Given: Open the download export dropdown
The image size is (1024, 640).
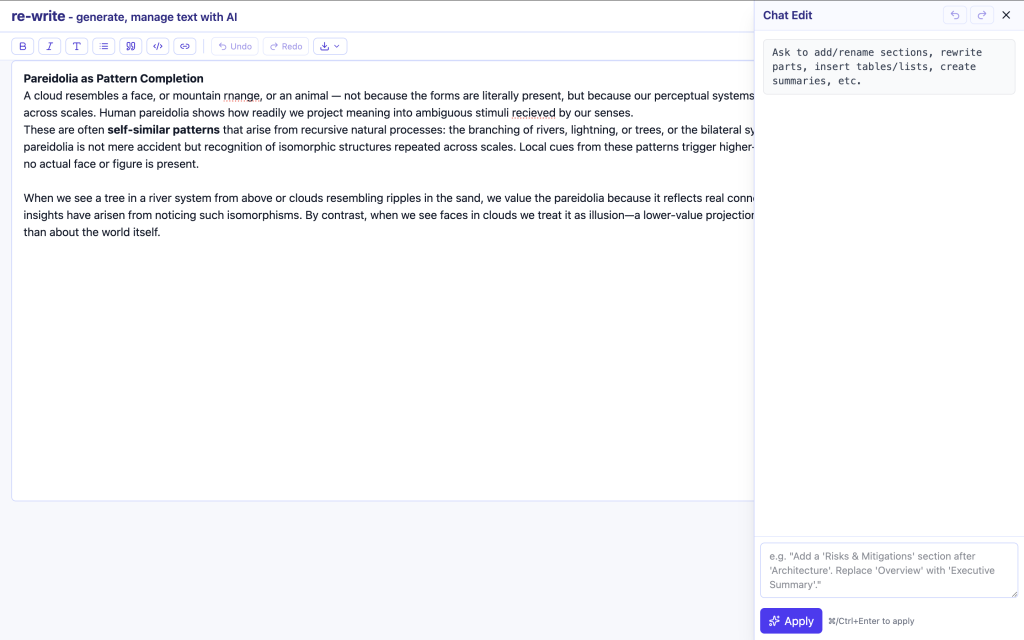Looking at the screenshot, I should coord(330,46).
